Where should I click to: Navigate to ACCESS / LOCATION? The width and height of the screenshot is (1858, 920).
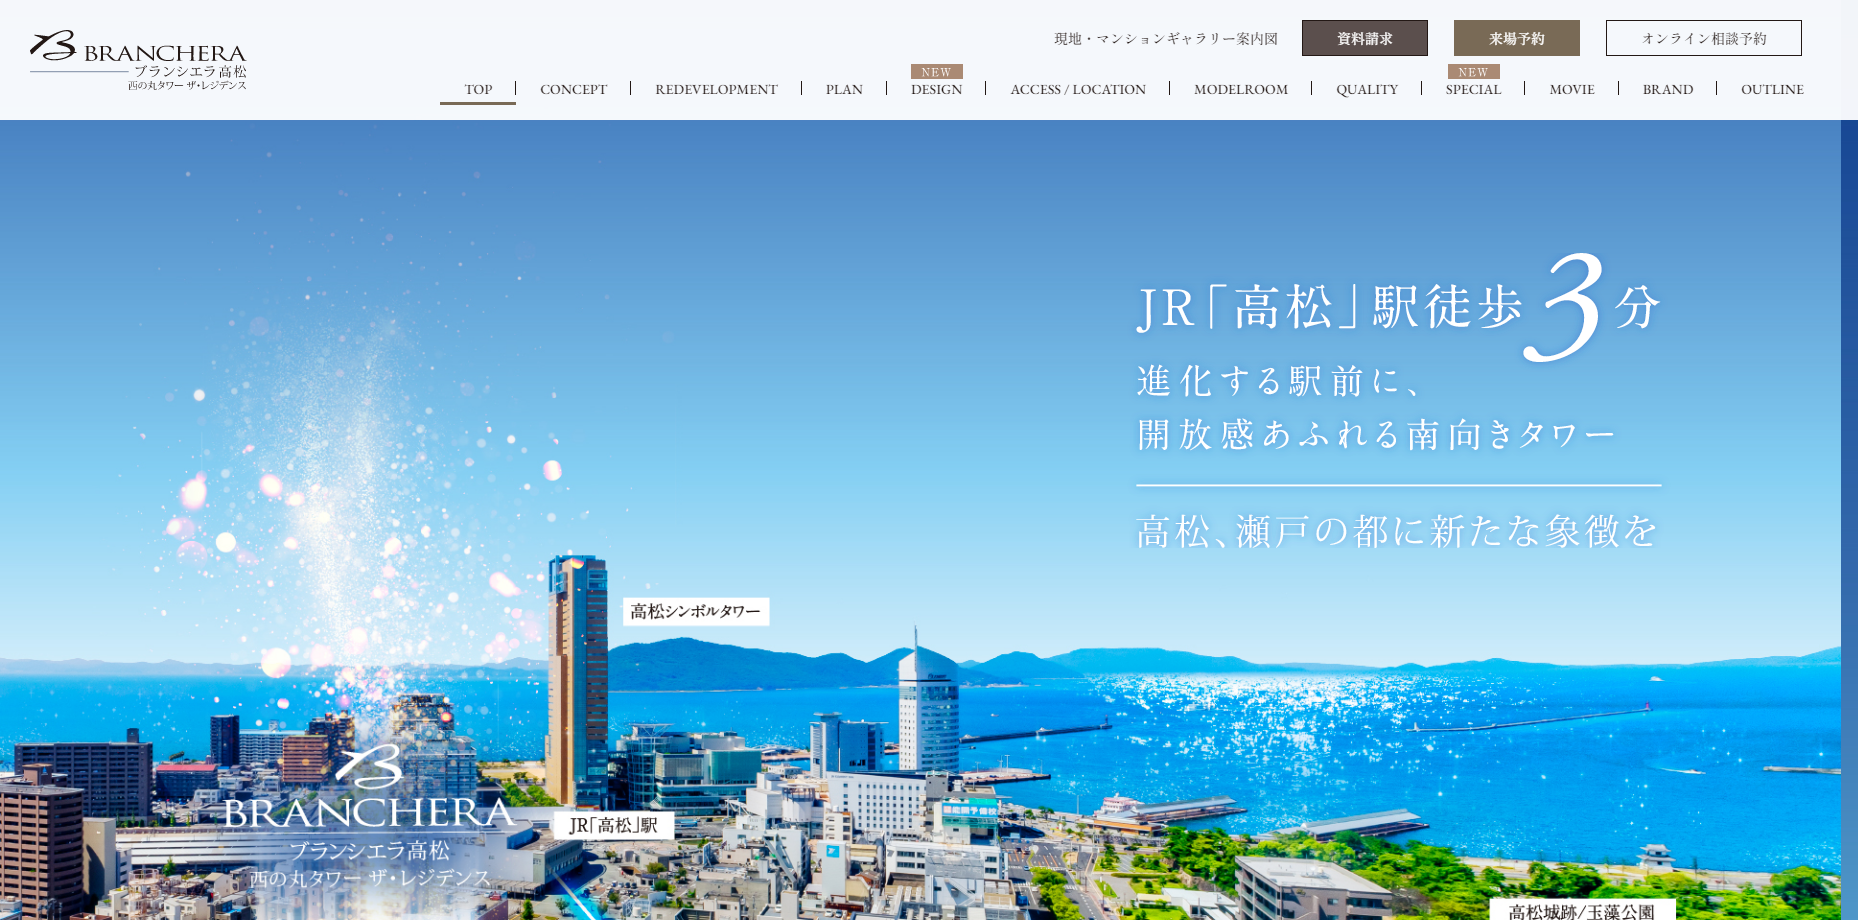(1078, 89)
